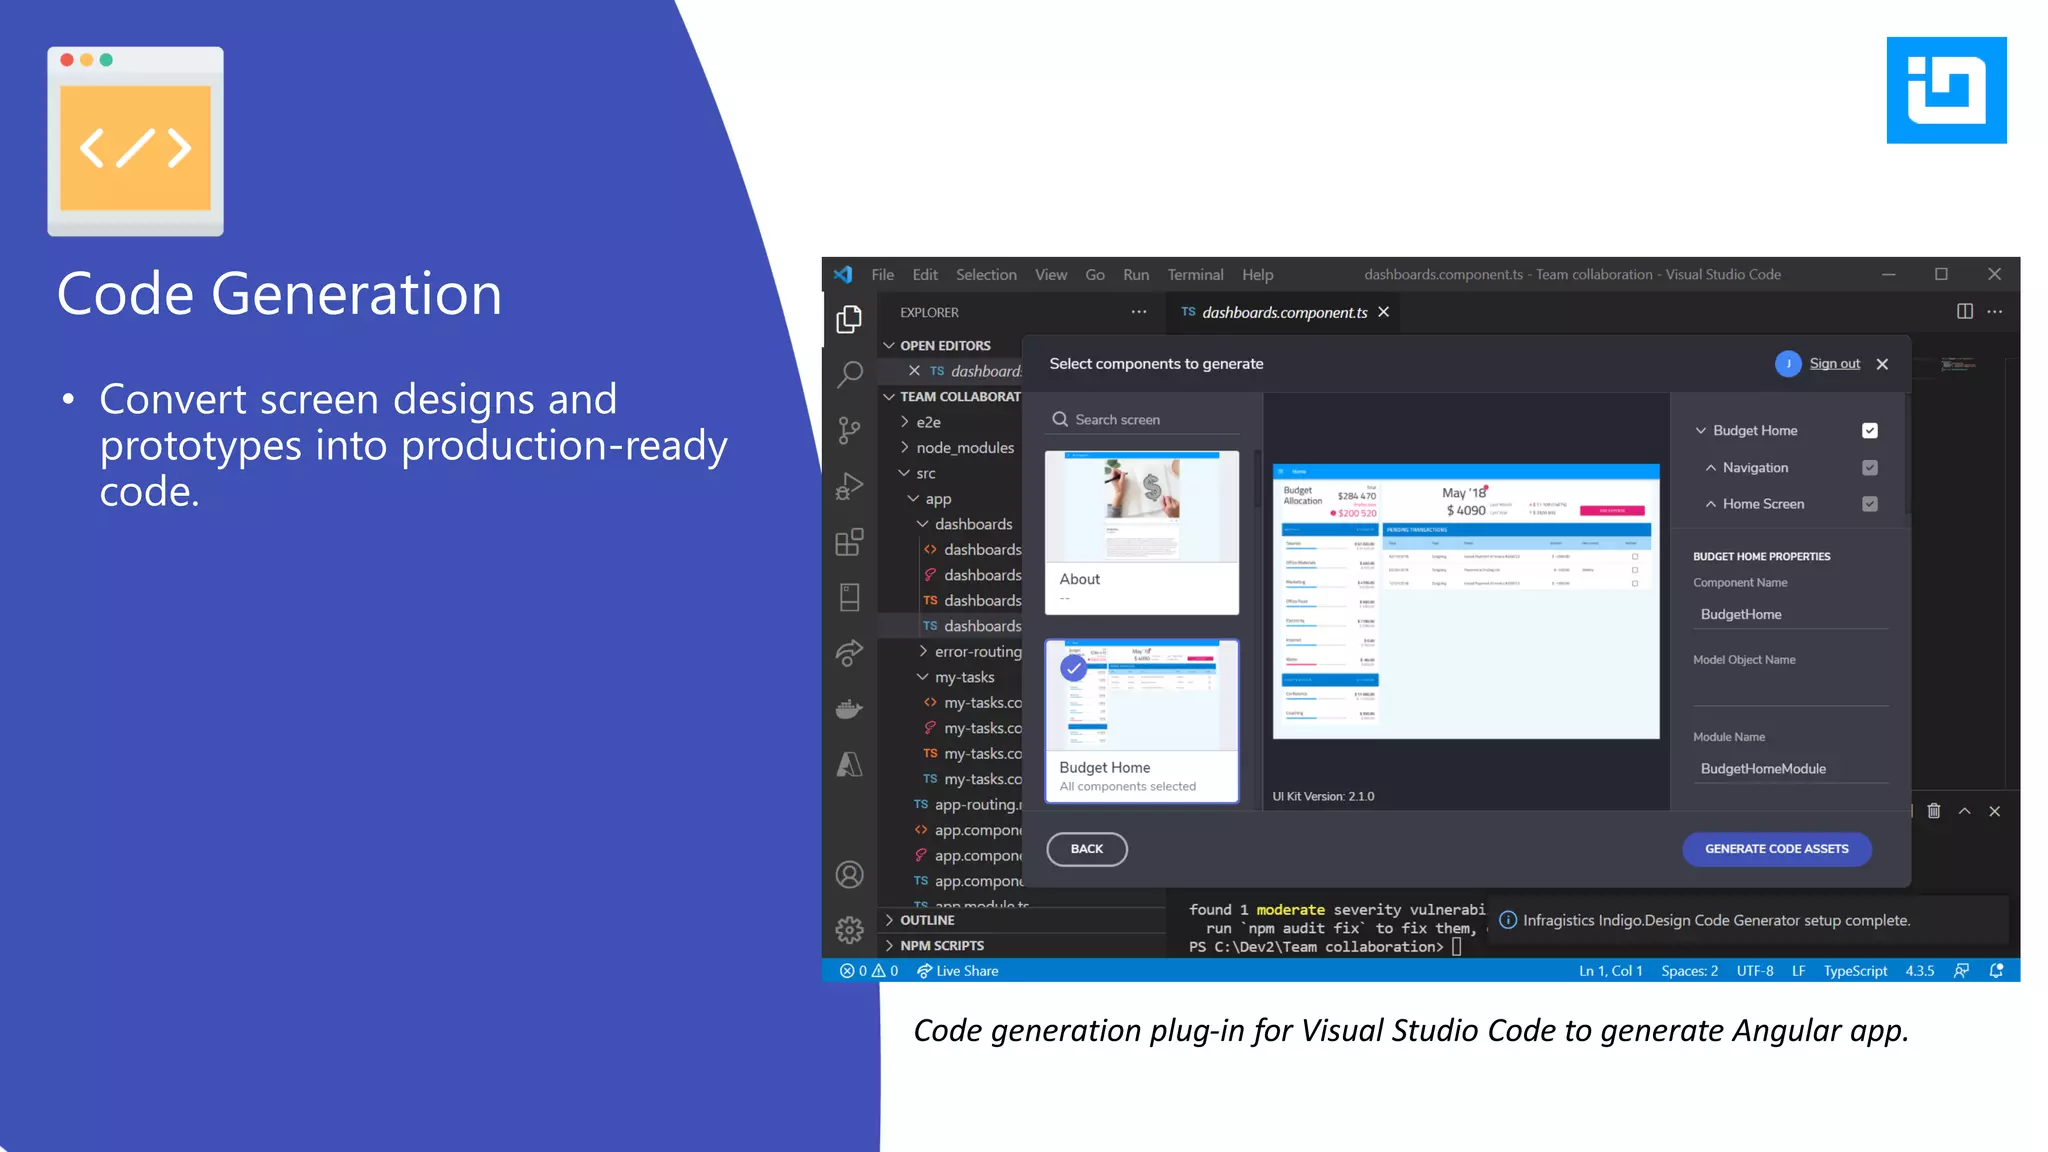Image resolution: width=2048 pixels, height=1152 pixels.
Task: Close the Select components dialog
Action: click(1882, 364)
